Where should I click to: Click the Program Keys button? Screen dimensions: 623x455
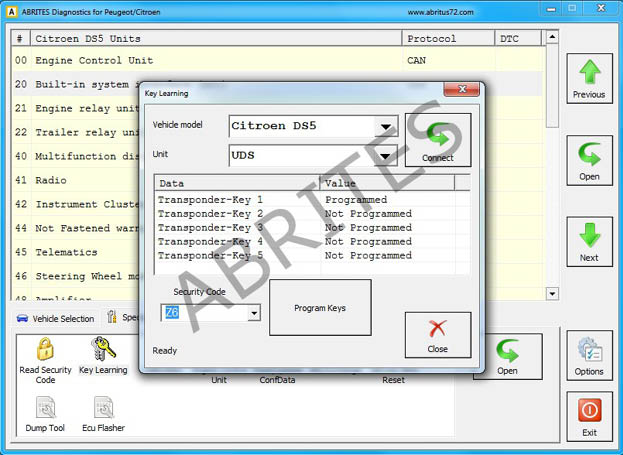(320, 308)
